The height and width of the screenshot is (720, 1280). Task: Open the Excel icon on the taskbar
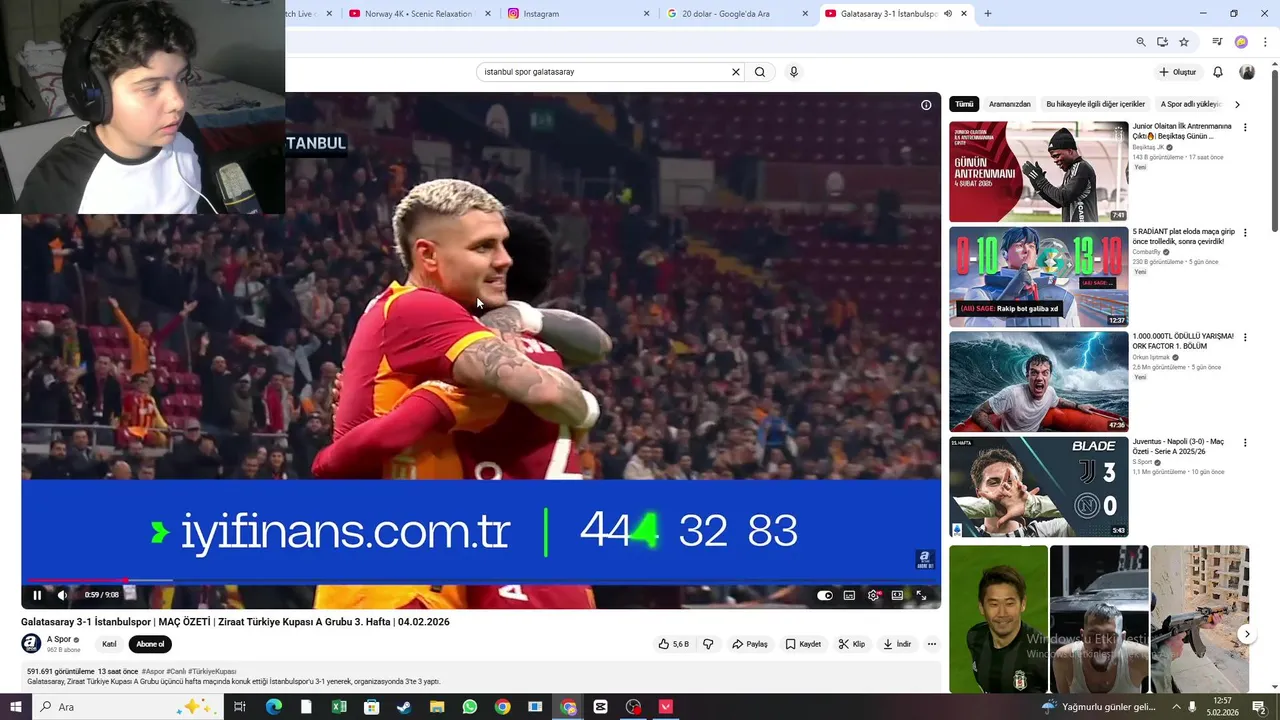coord(339,707)
